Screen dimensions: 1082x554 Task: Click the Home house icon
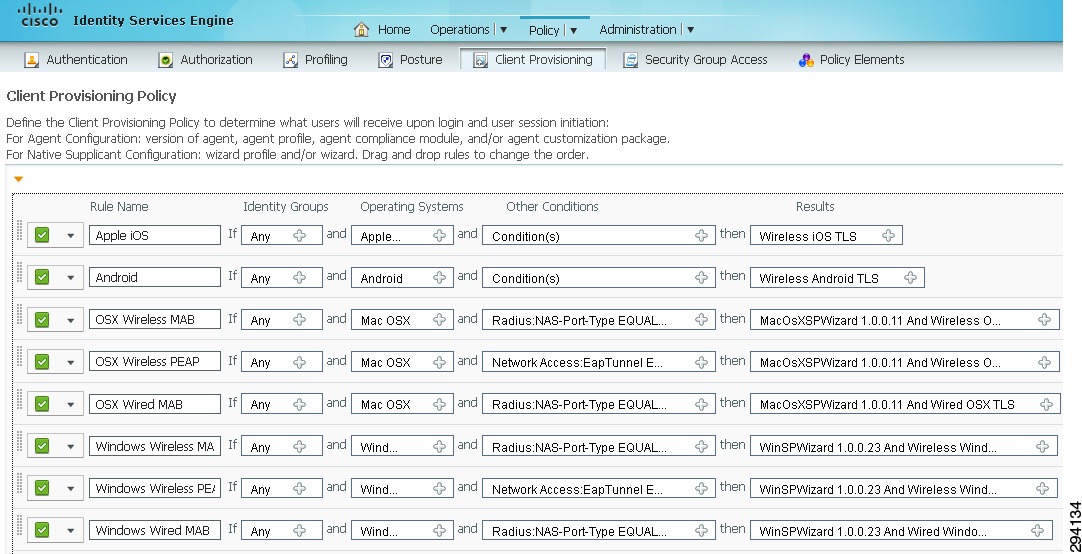tap(361, 29)
